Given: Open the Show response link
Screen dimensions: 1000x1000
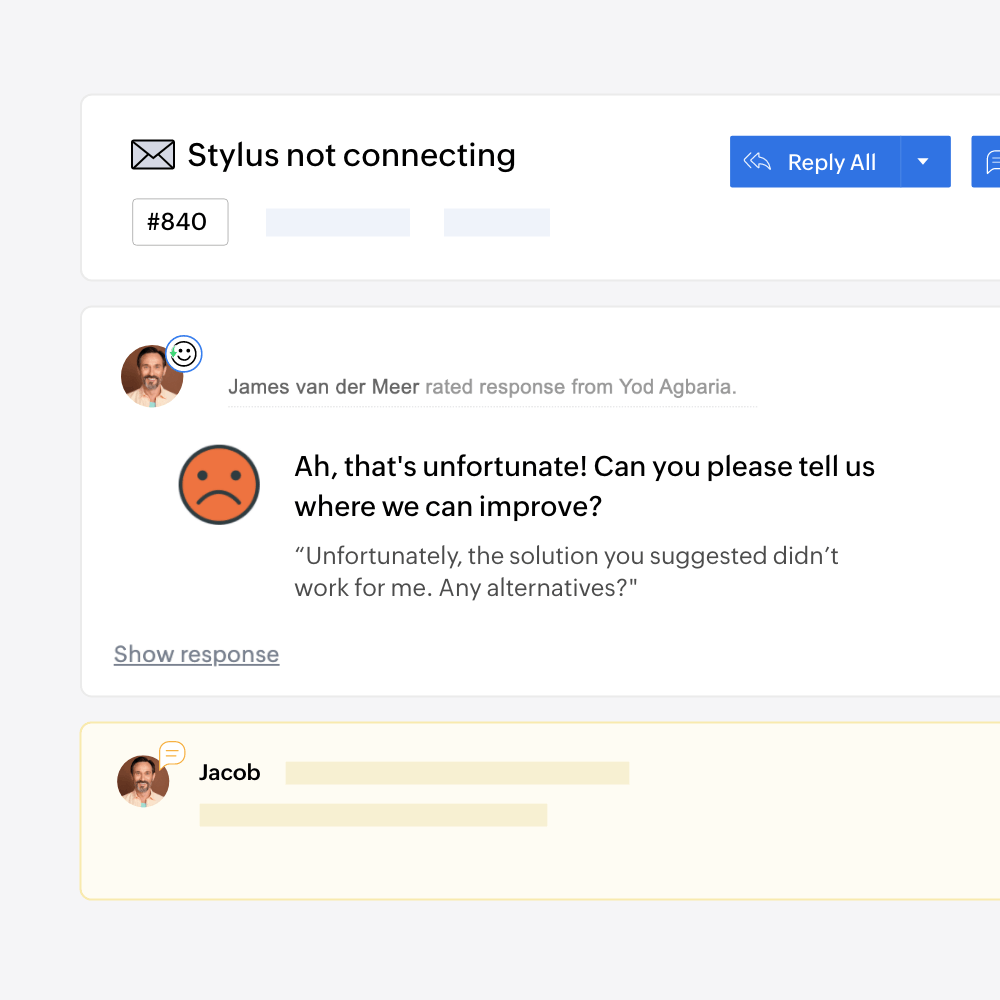Looking at the screenshot, I should [196, 654].
